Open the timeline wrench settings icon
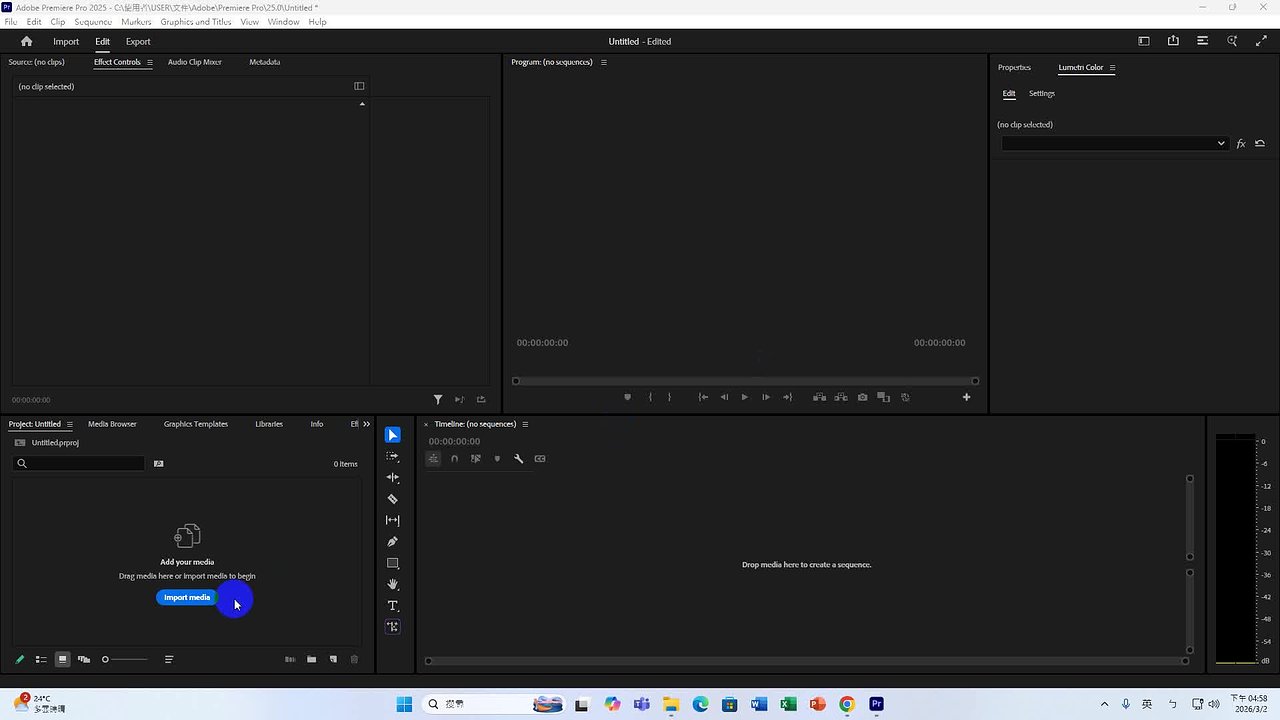This screenshot has width=1280, height=720. (519, 458)
